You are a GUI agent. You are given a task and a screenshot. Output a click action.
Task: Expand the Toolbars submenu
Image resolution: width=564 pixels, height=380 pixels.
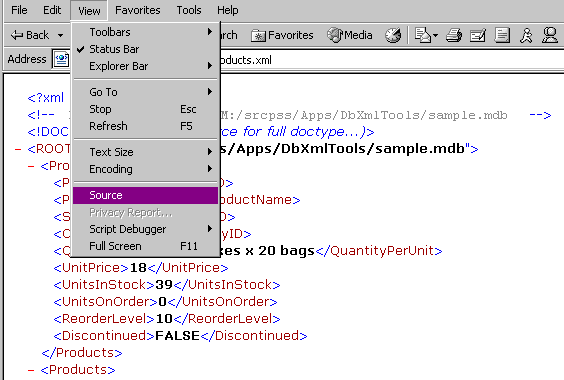[146, 32]
